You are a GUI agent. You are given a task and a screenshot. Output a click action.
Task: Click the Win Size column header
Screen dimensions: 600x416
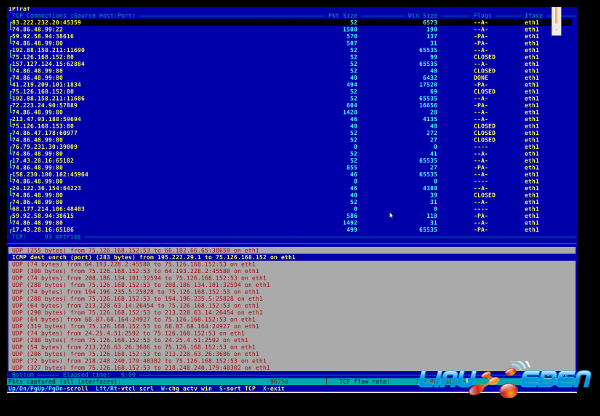click(x=422, y=16)
